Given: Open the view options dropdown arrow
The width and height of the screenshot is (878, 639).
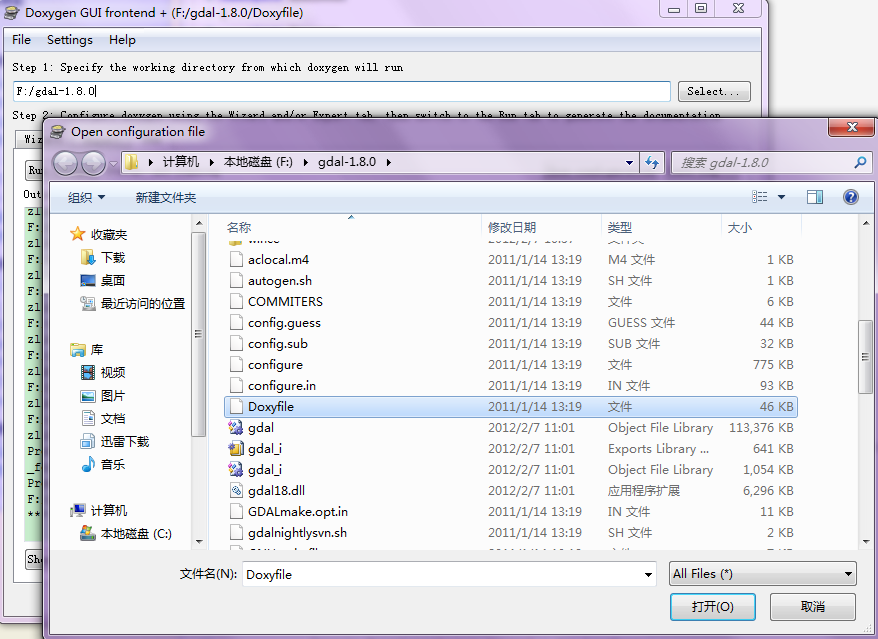Looking at the screenshot, I should [x=781, y=197].
